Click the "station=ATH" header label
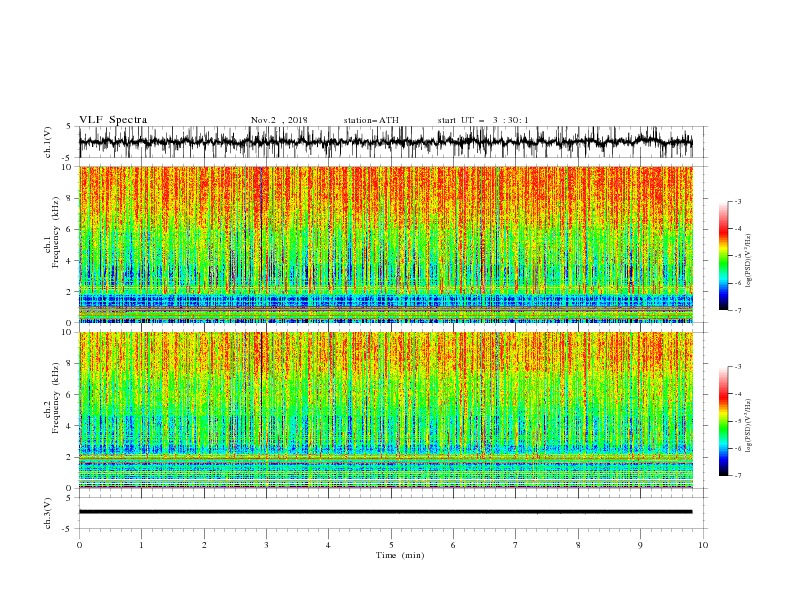792x612 pixels. pos(371,120)
